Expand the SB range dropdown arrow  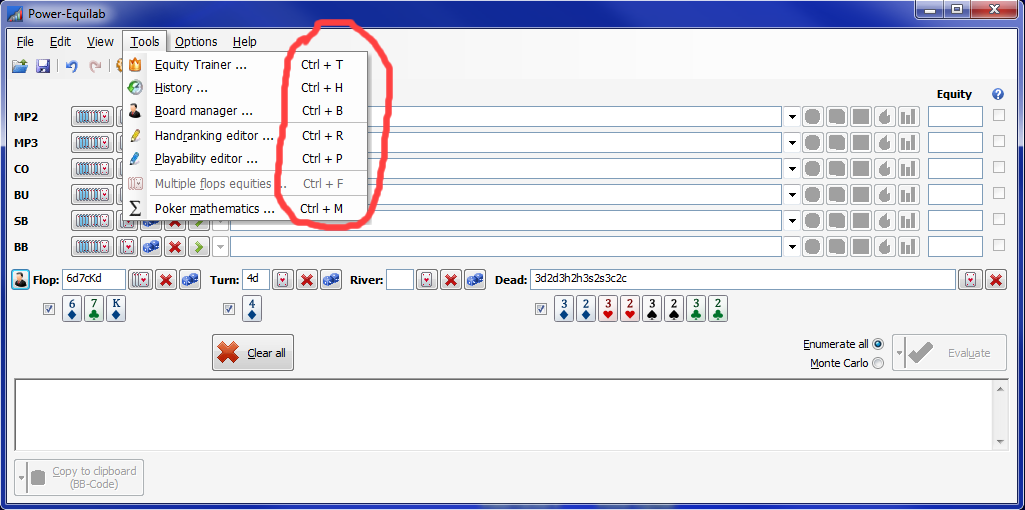pyautogui.click(x=792, y=221)
